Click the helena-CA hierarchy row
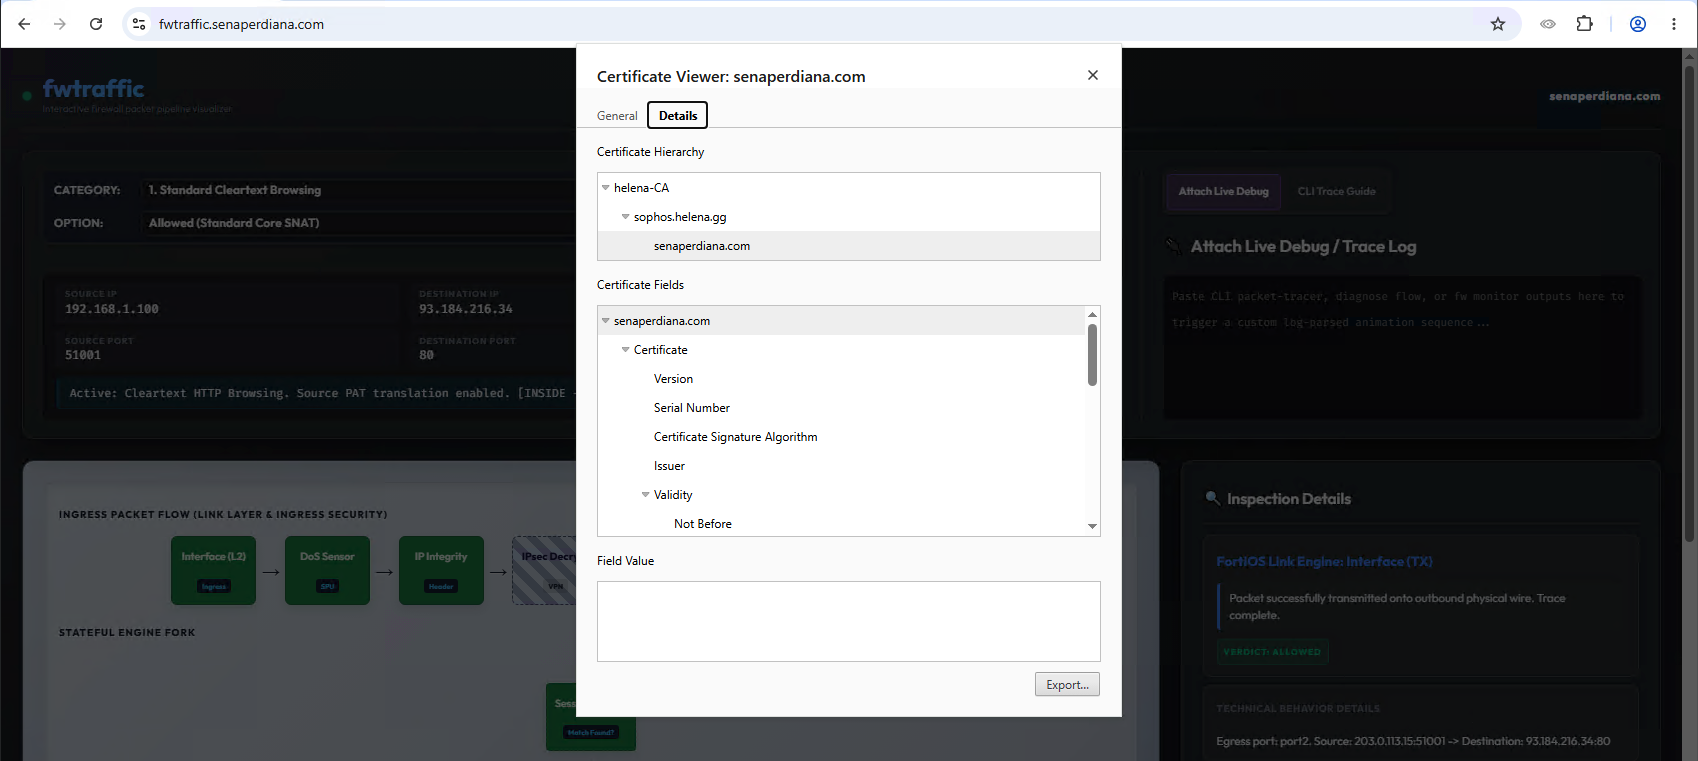1698x761 pixels. 849,188
